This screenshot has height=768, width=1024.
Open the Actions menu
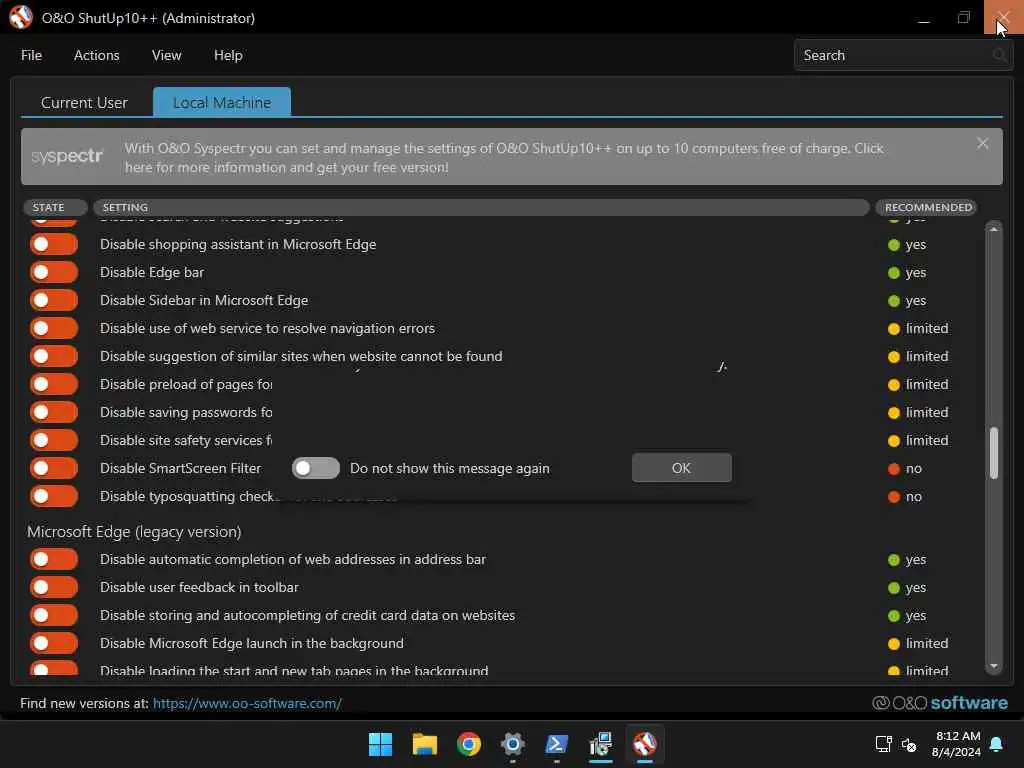[97, 56]
